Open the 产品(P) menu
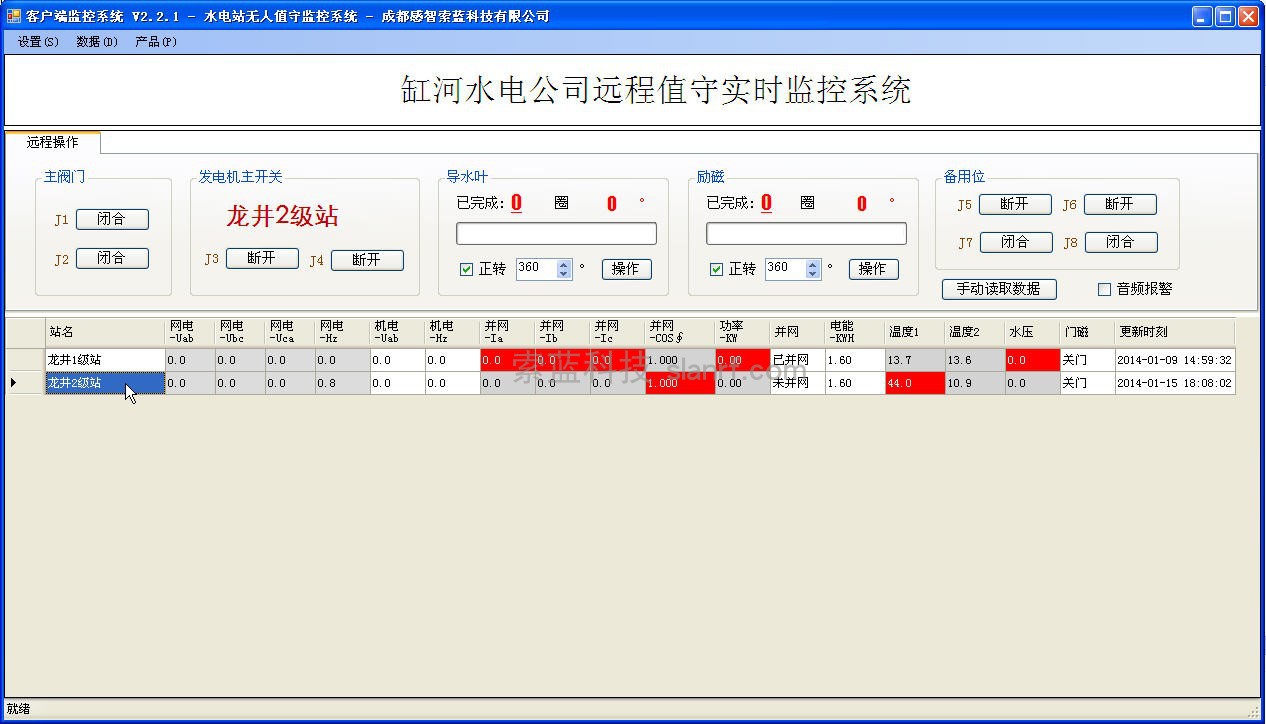Screen dimensions: 1266x724 tap(156, 42)
